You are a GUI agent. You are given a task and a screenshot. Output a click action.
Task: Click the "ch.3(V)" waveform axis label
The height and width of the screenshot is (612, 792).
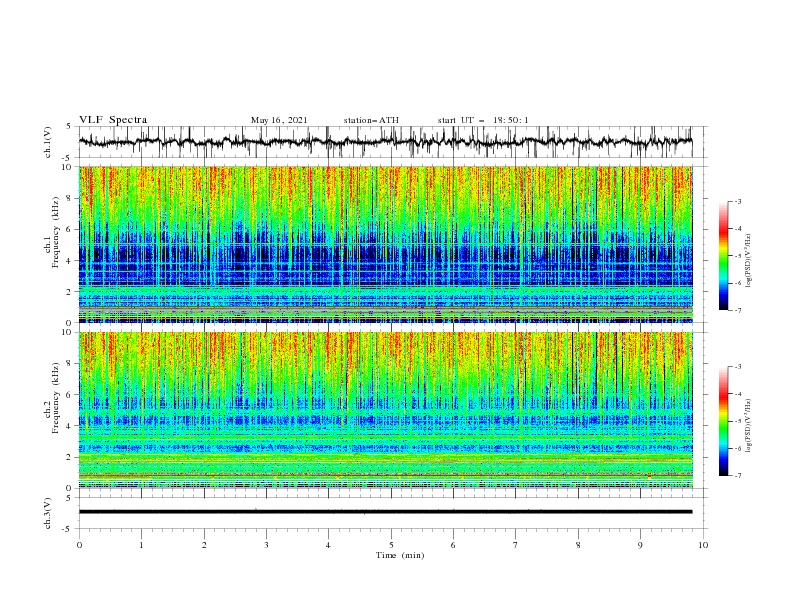click(x=48, y=513)
